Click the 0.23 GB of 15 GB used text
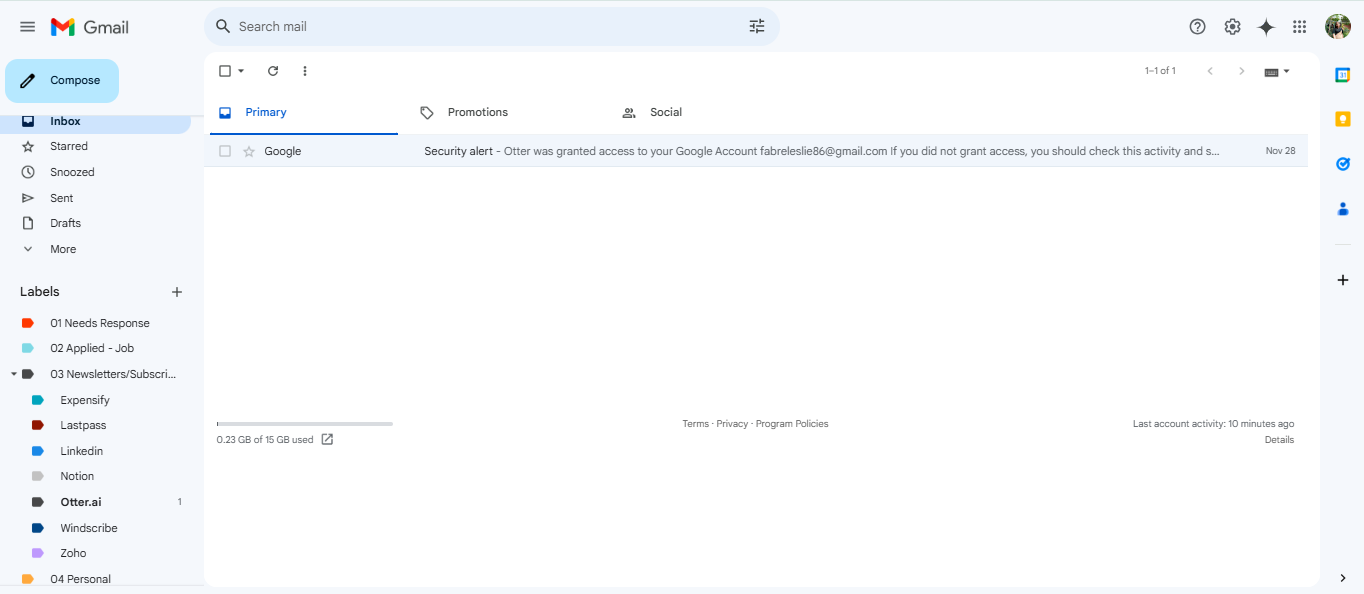Screen dimensions: 1364x594 point(265,440)
